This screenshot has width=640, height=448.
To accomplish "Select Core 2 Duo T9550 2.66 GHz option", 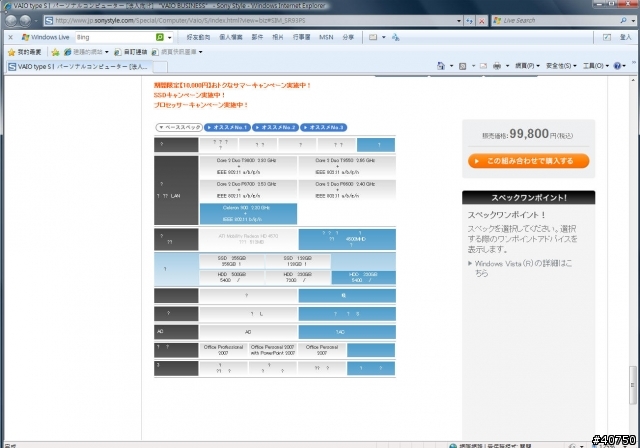I will tap(347, 166).
